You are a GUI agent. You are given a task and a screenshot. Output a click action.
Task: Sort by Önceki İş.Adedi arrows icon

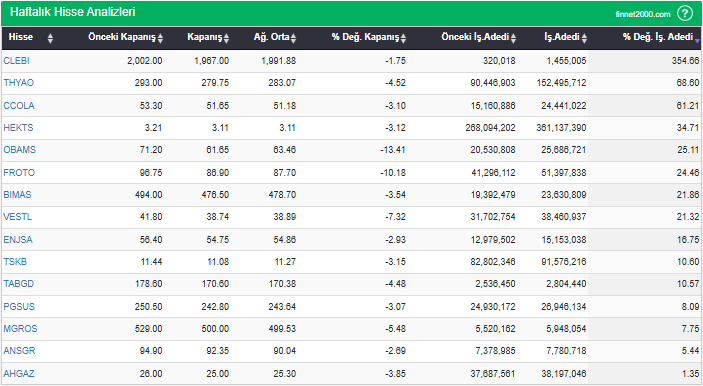click(513, 39)
